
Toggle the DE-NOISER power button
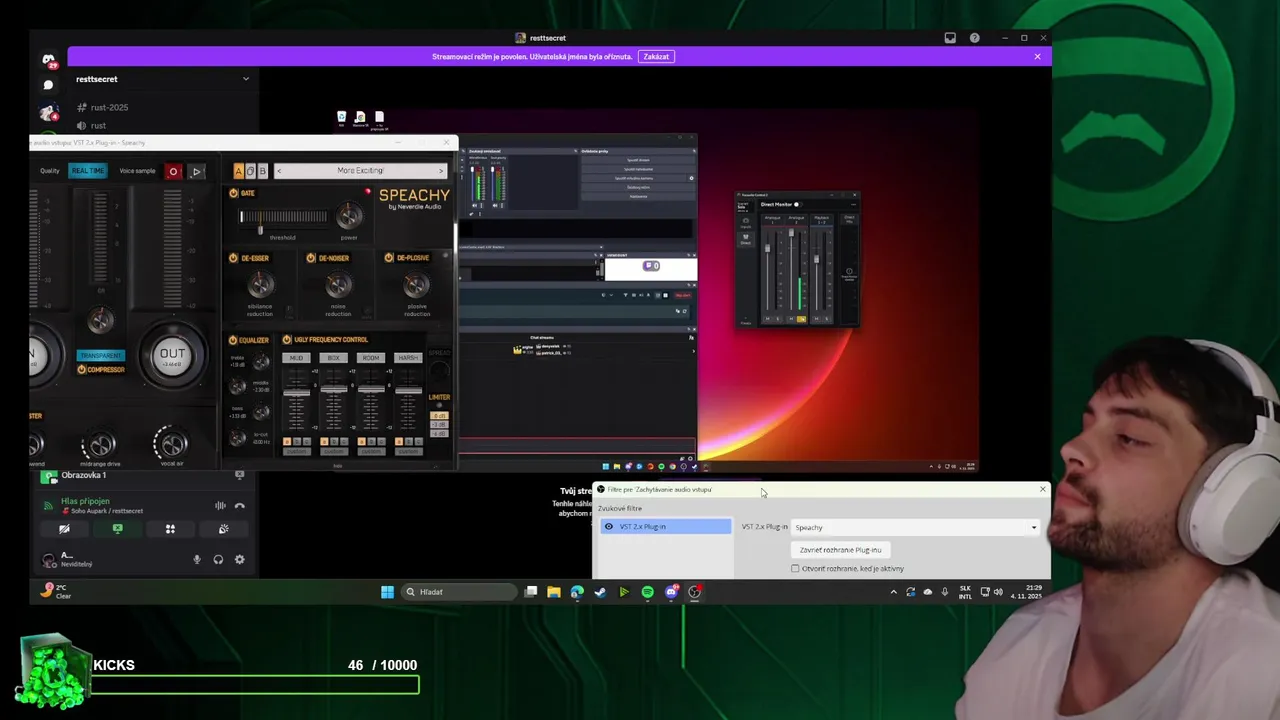[x=312, y=258]
